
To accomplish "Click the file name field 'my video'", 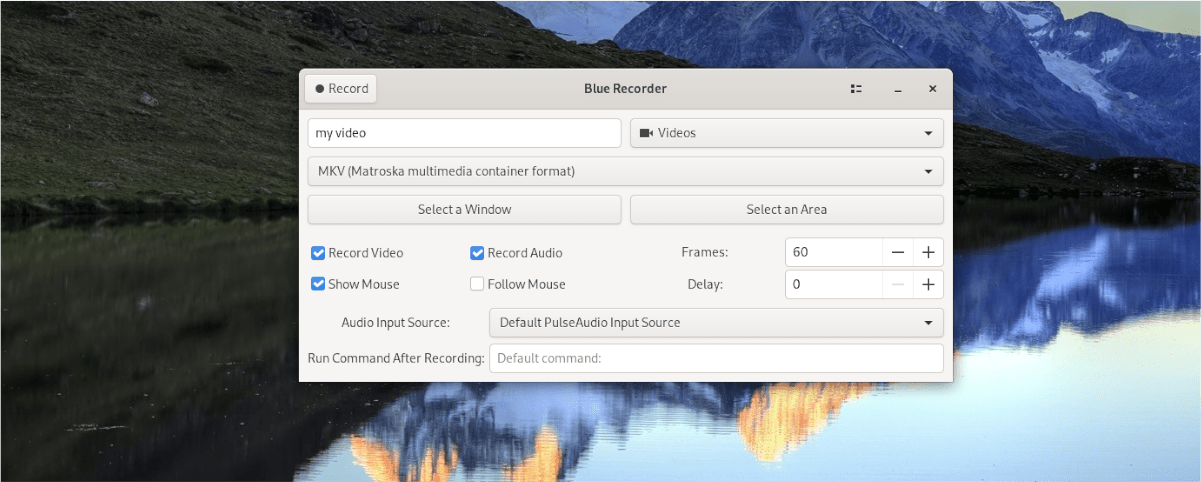I will [465, 133].
